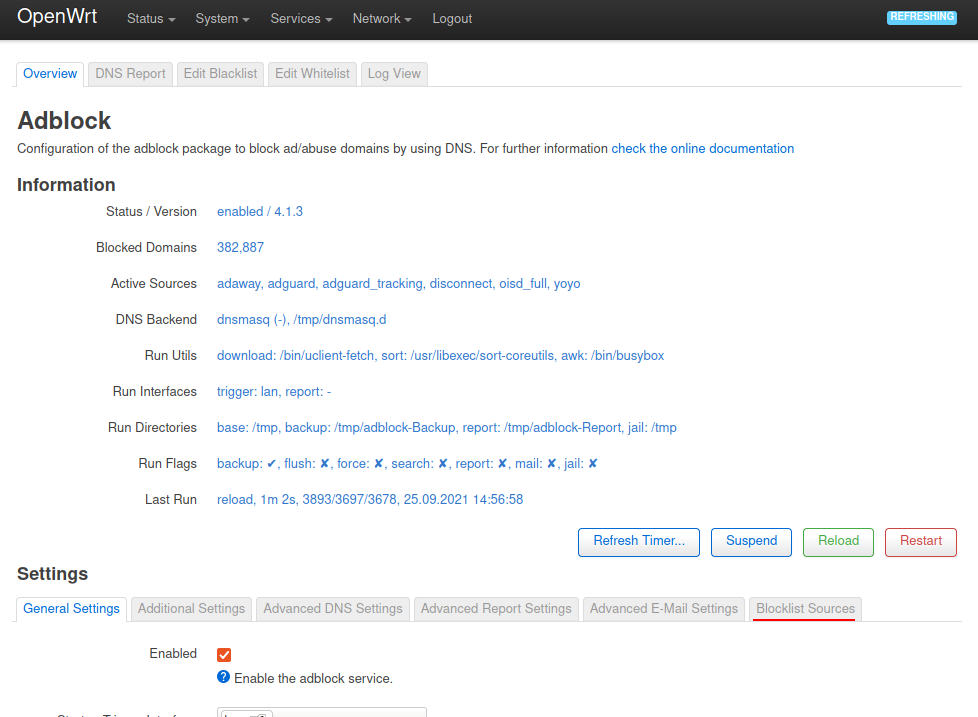Viewport: 978px width, 717px height.
Task: Select the General Settings tab
Action: click(x=71, y=609)
